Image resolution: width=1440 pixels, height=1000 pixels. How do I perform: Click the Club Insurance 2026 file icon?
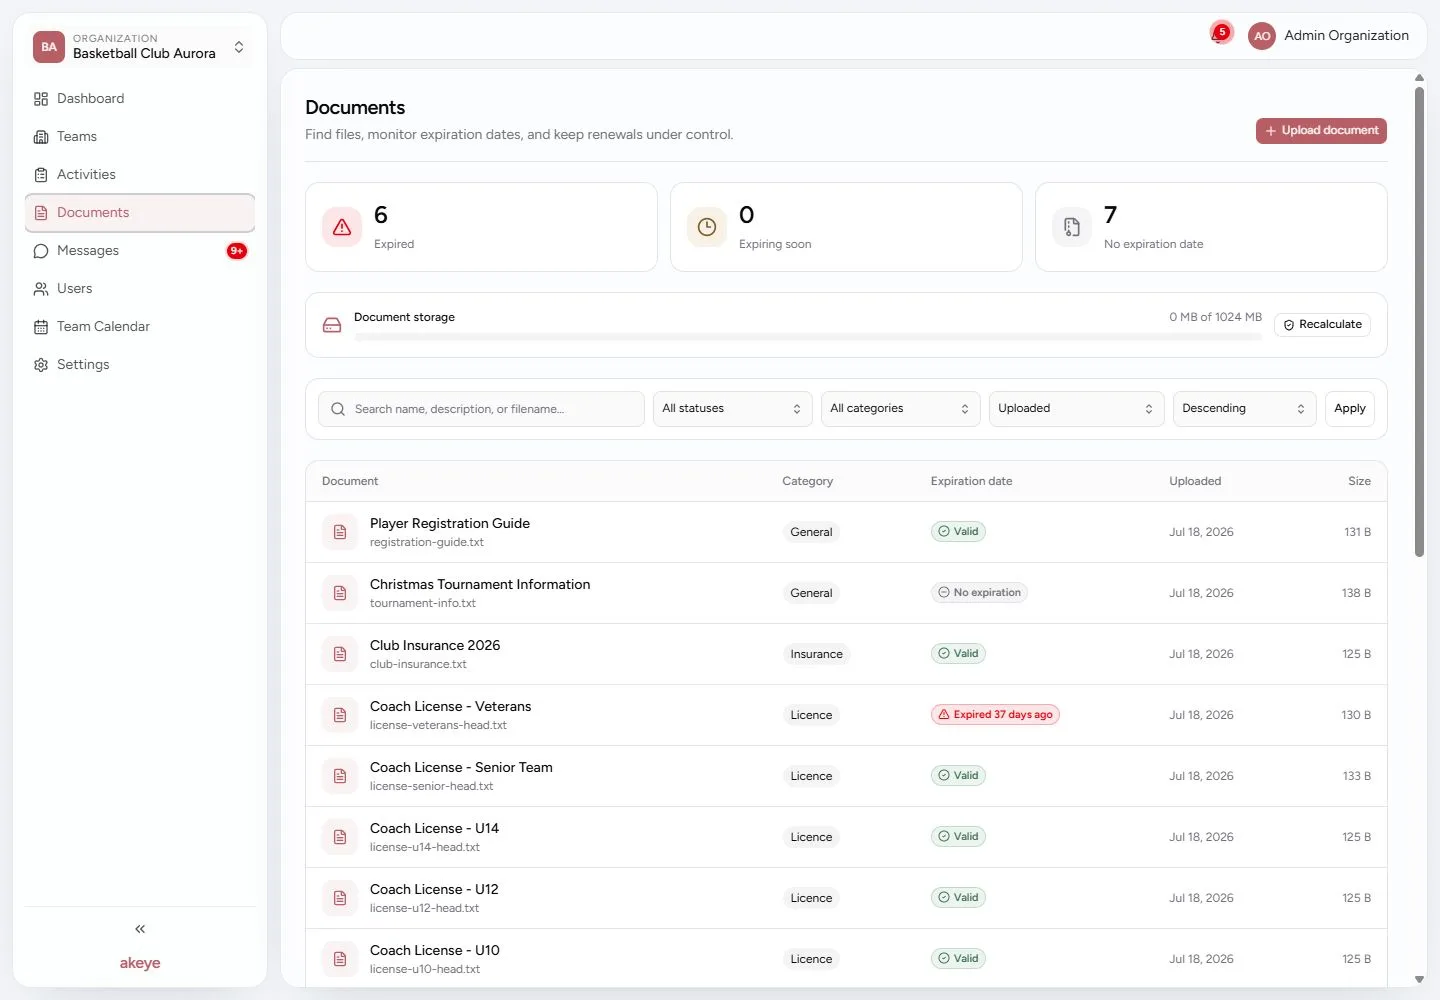tap(340, 654)
